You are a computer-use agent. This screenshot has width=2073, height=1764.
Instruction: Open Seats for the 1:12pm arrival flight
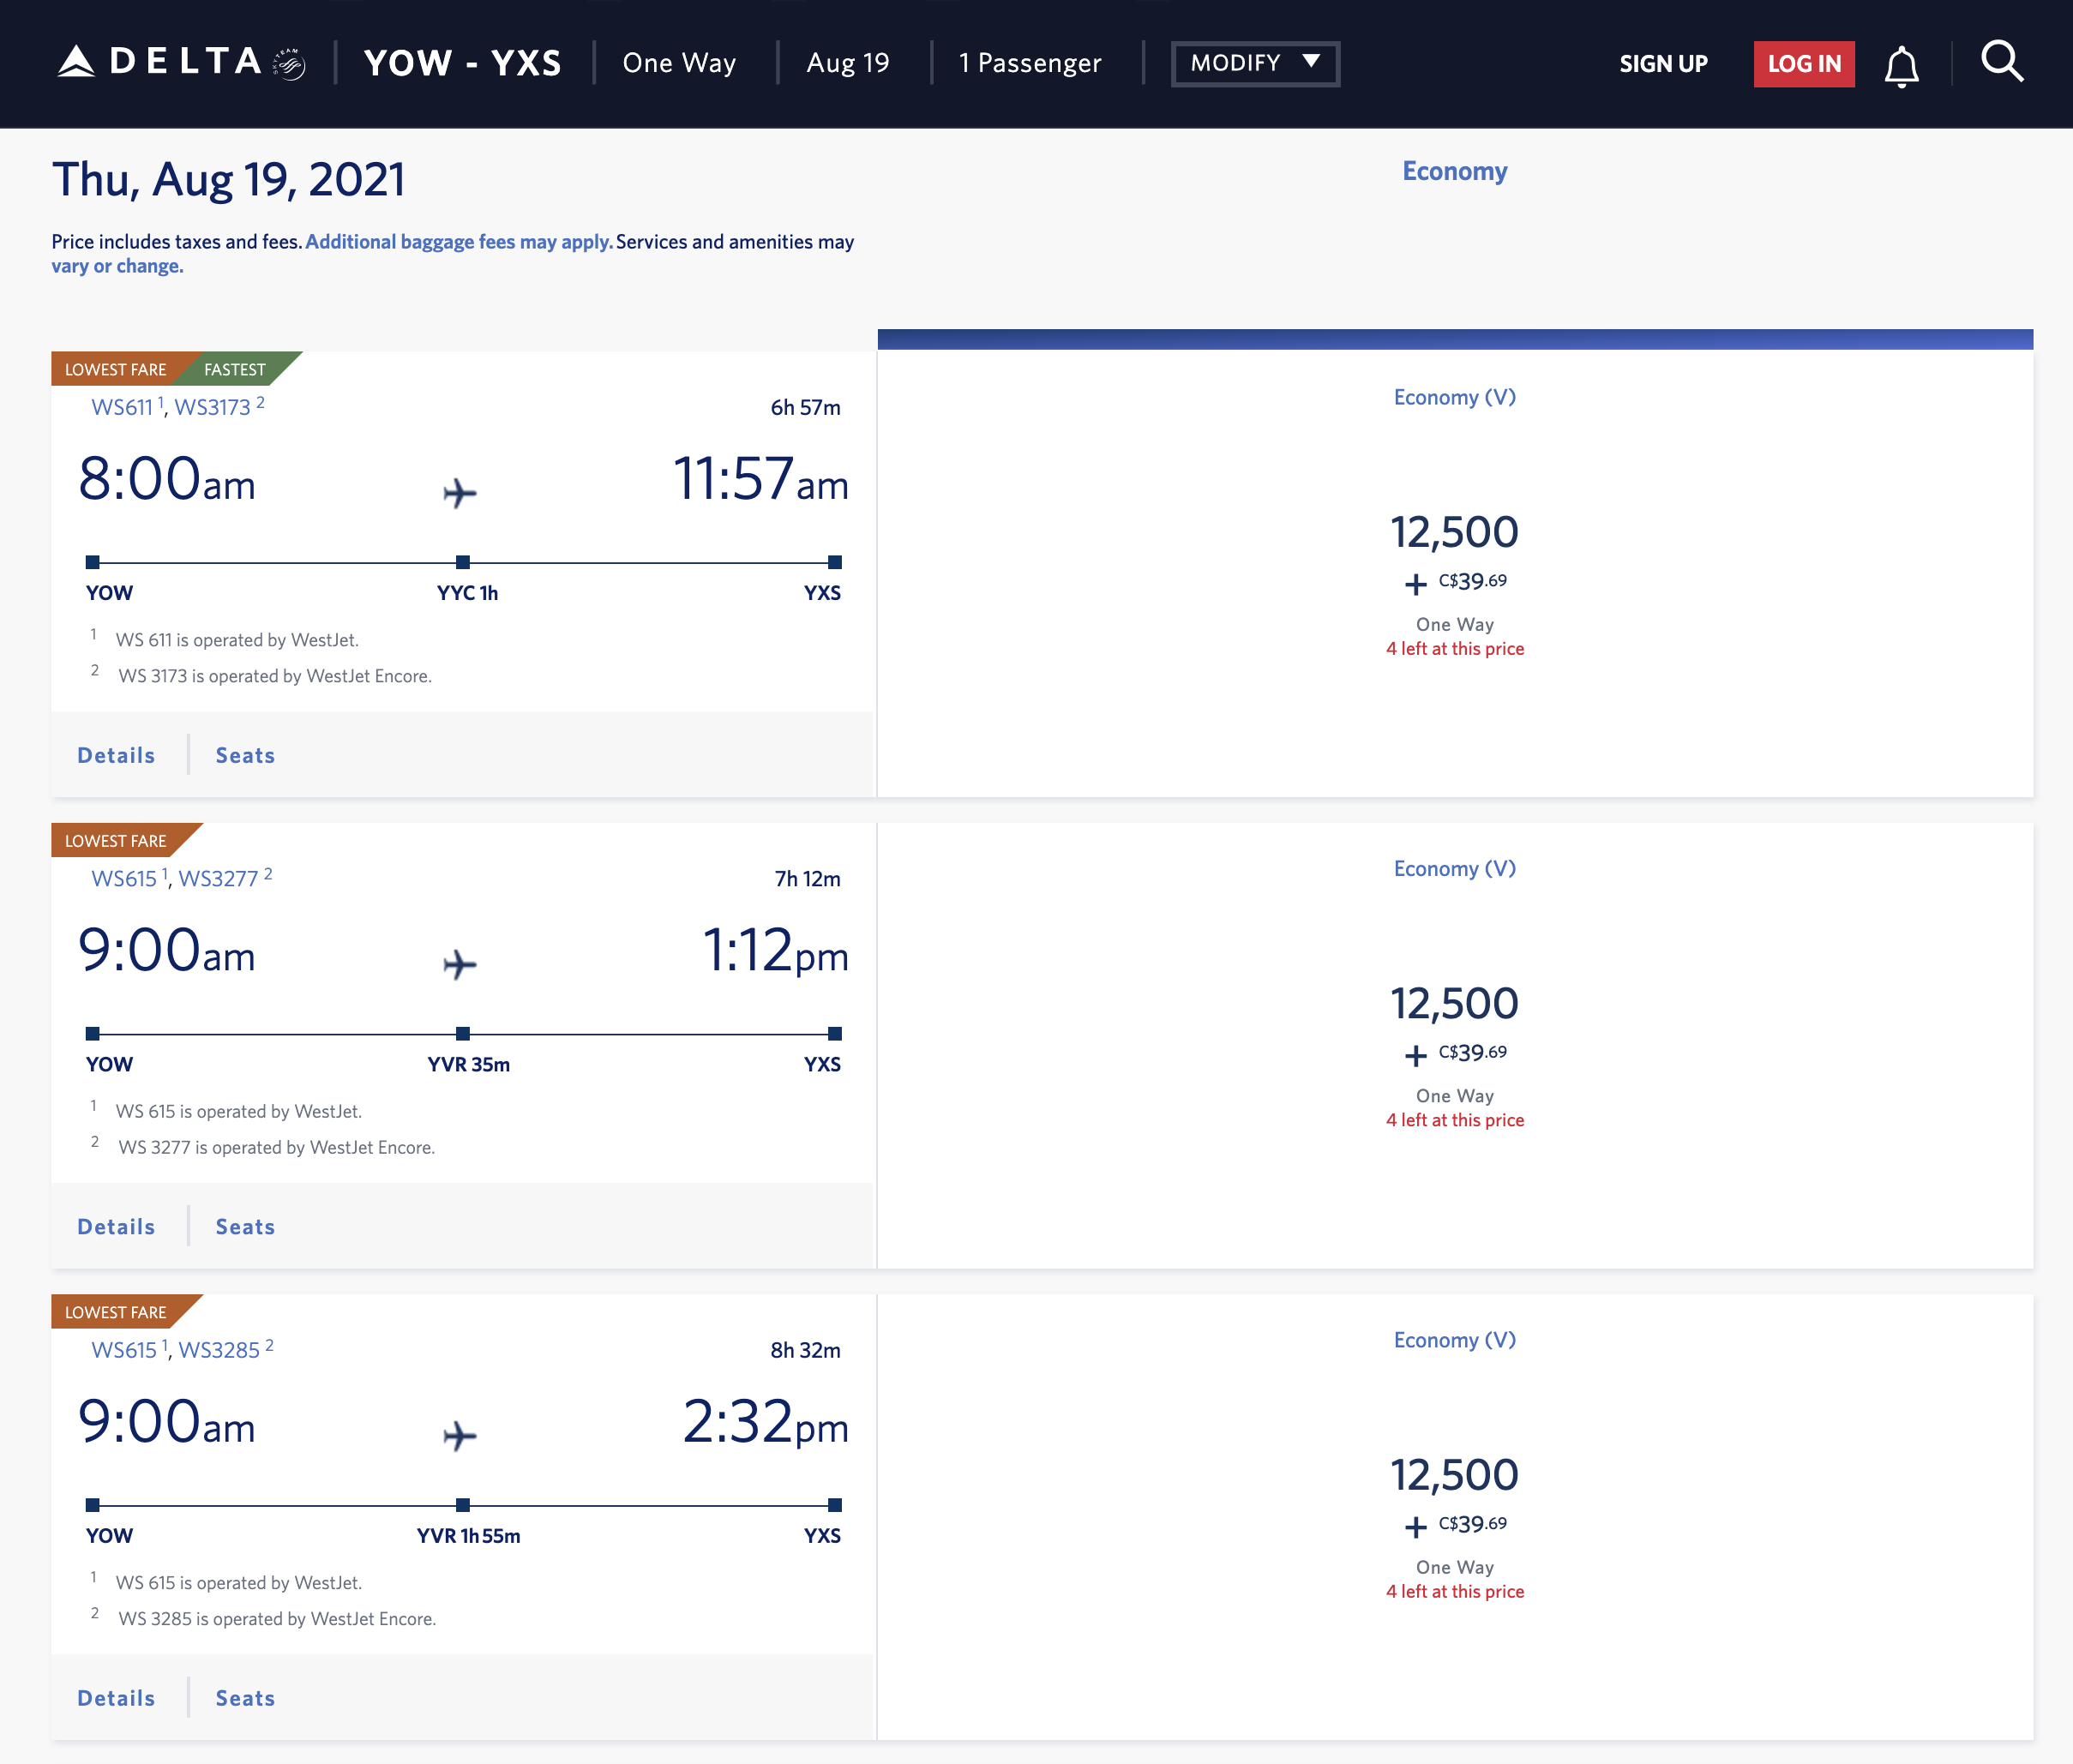coord(245,1227)
